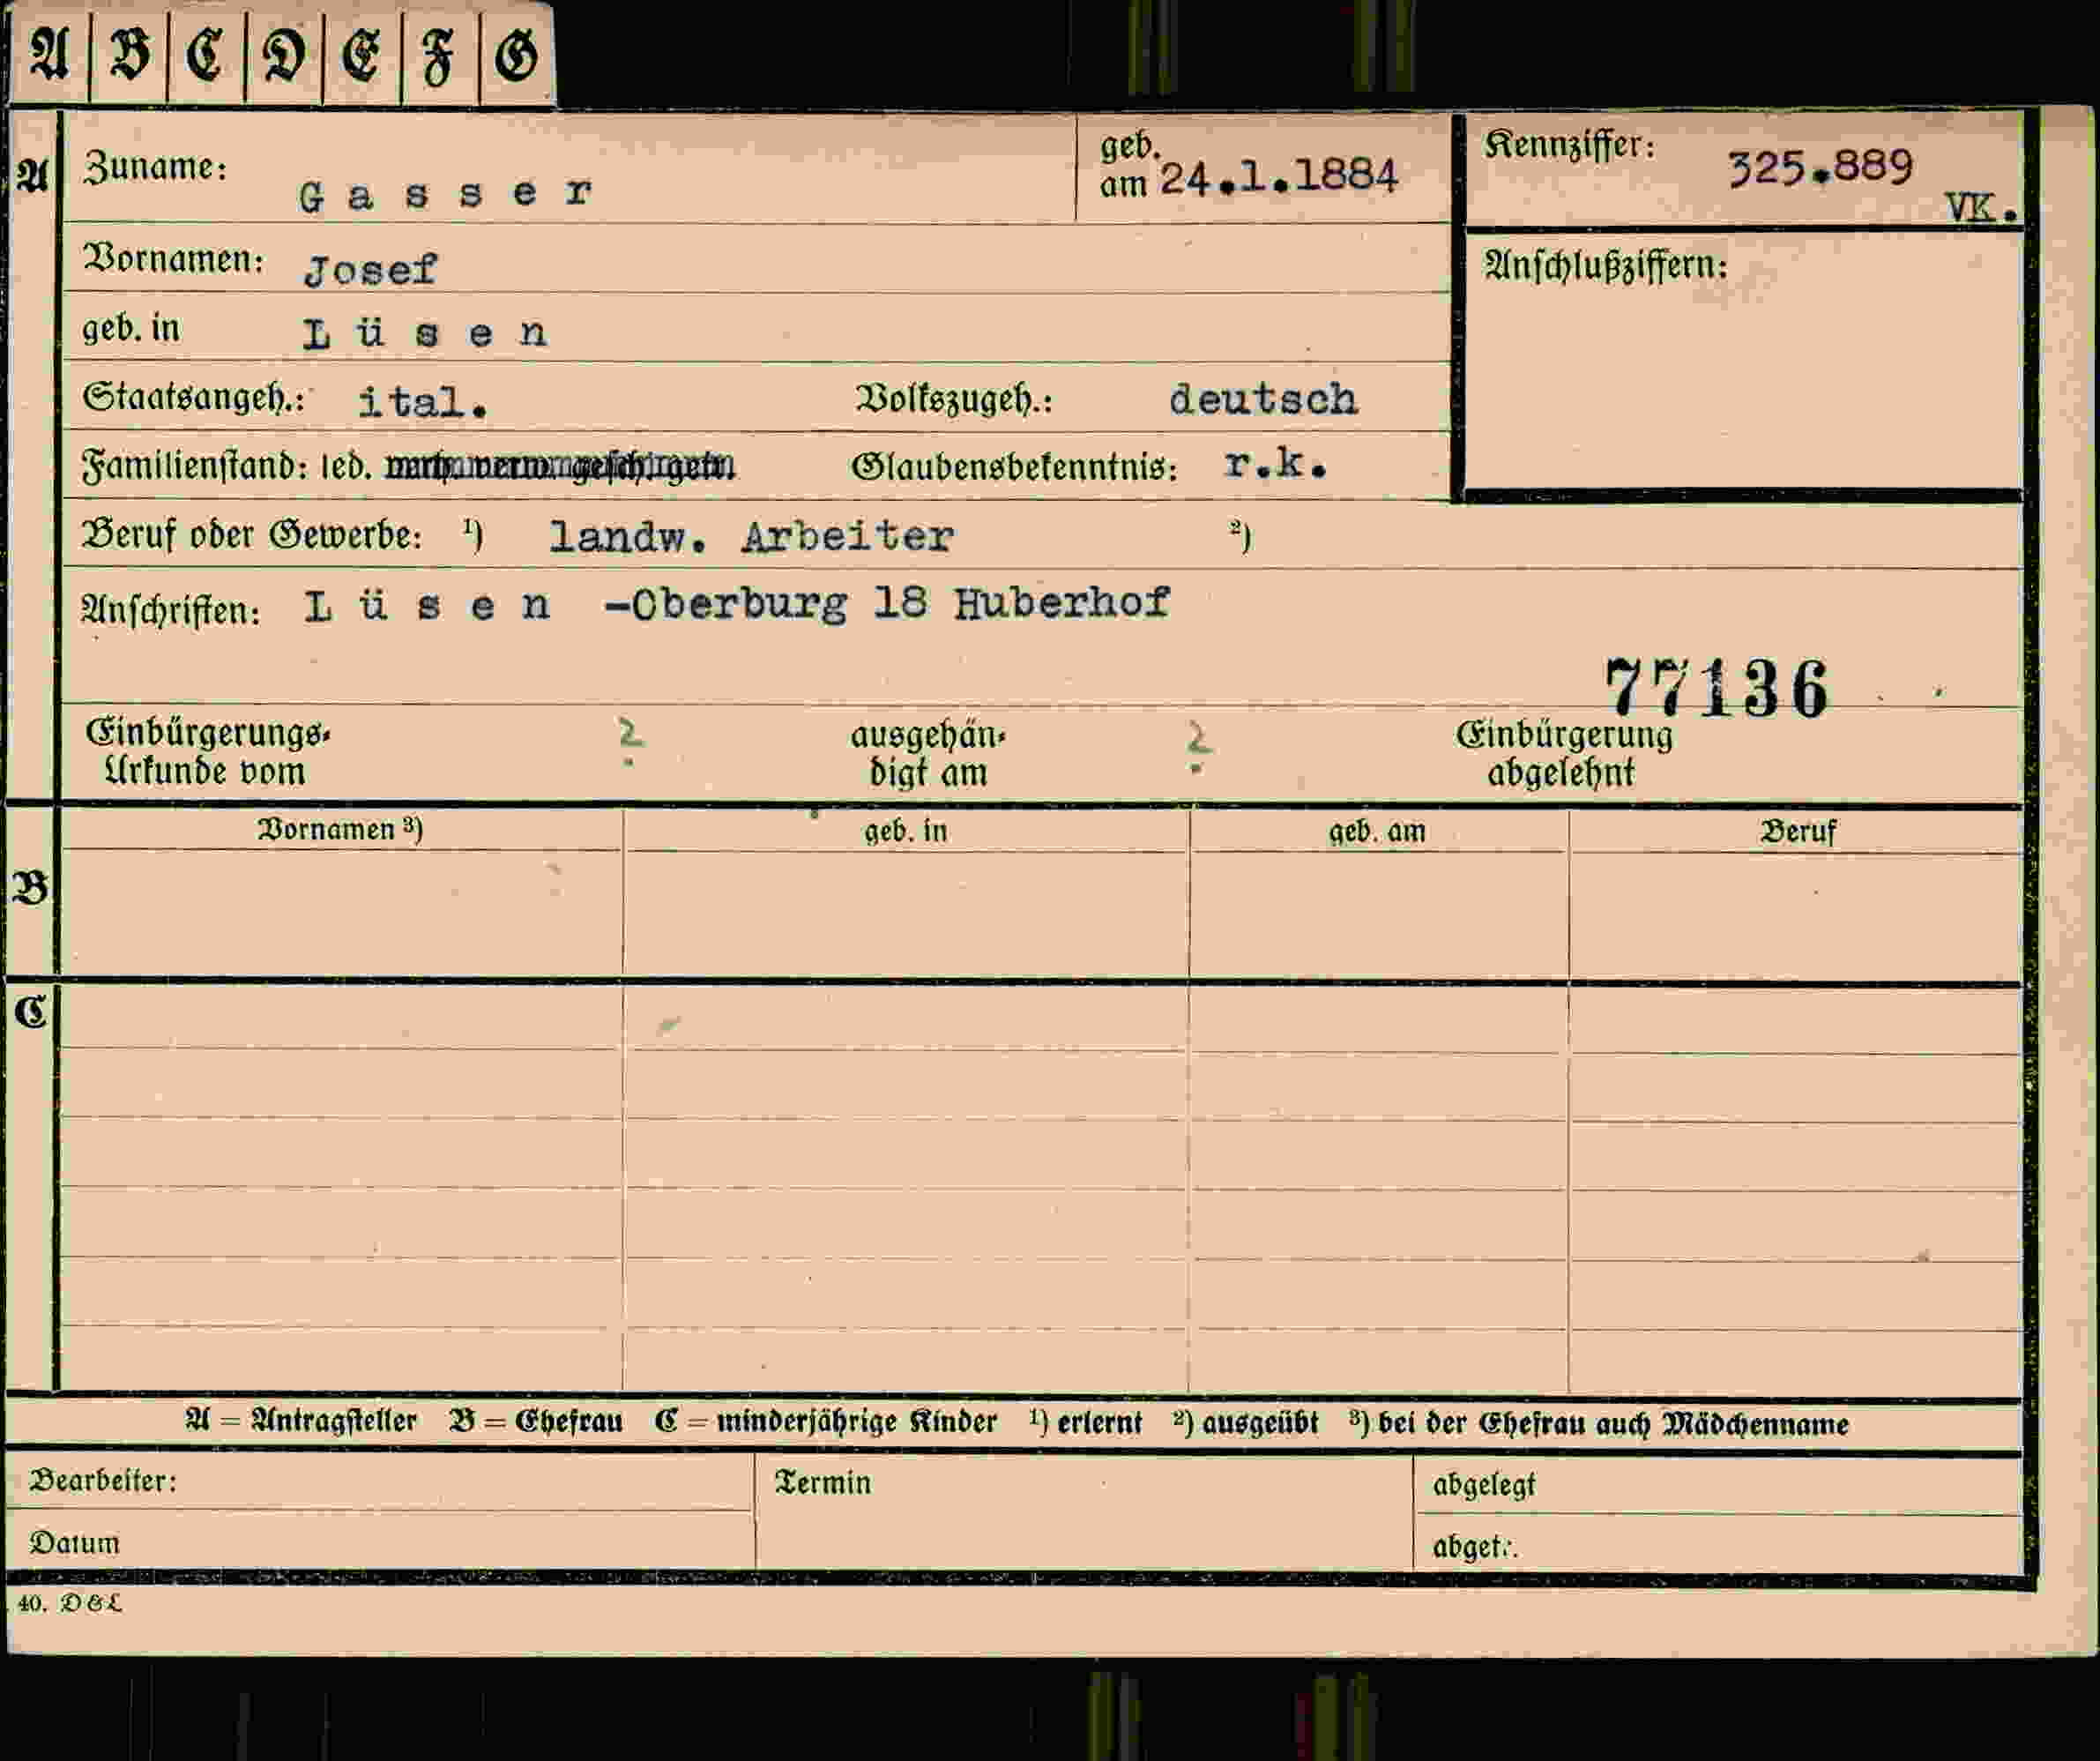Click the 'Termin' field
Image resolution: width=2100 pixels, height=1761 pixels.
click(1084, 1513)
